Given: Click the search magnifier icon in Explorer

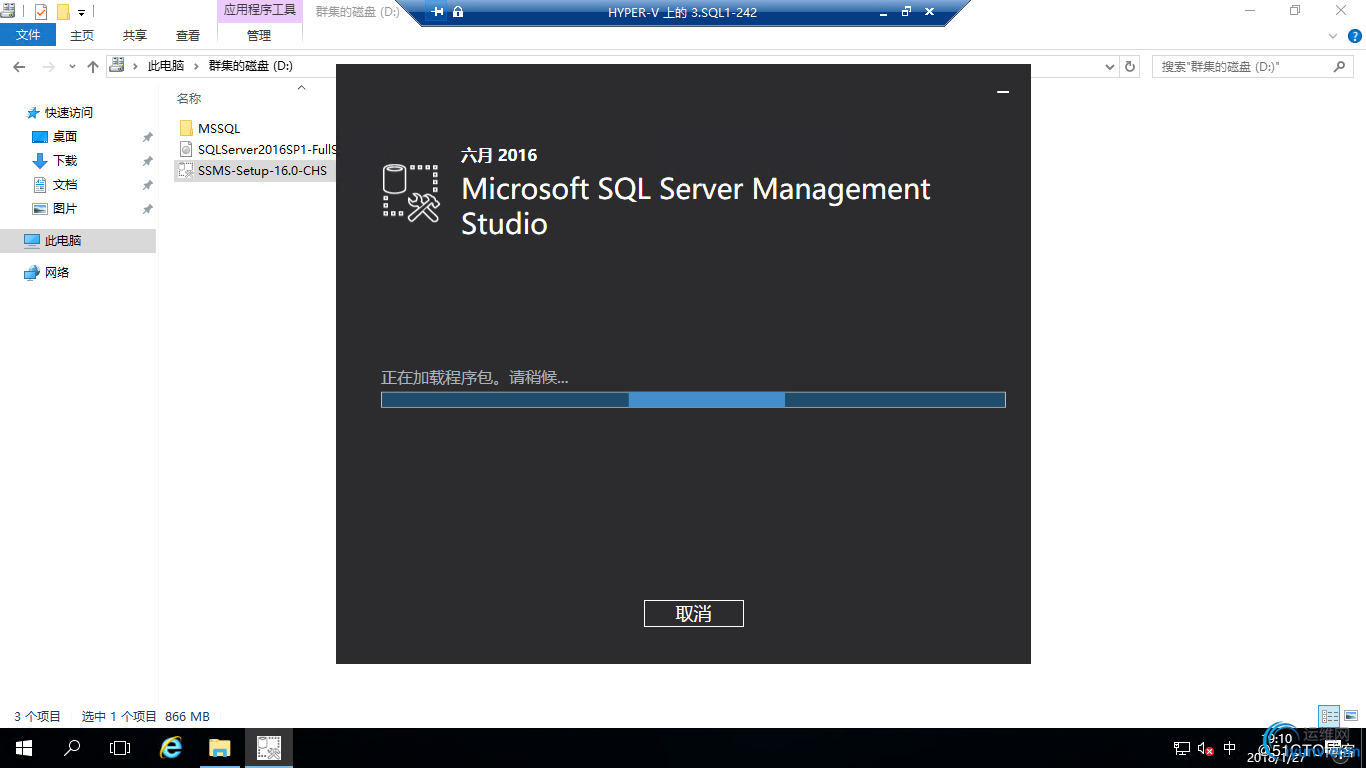Looking at the screenshot, I should tap(1341, 67).
